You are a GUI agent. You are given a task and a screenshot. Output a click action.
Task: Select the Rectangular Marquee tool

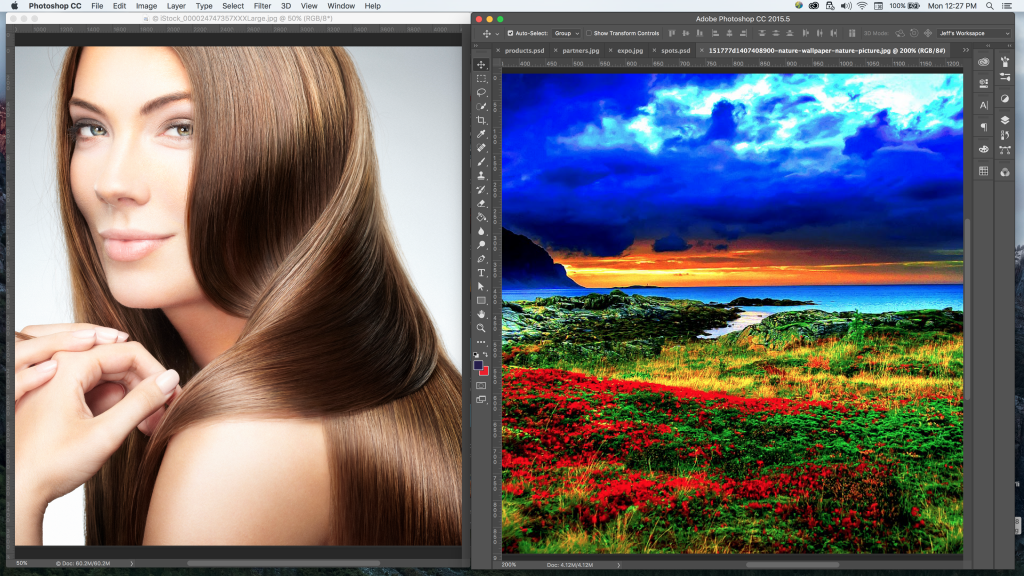[481, 78]
